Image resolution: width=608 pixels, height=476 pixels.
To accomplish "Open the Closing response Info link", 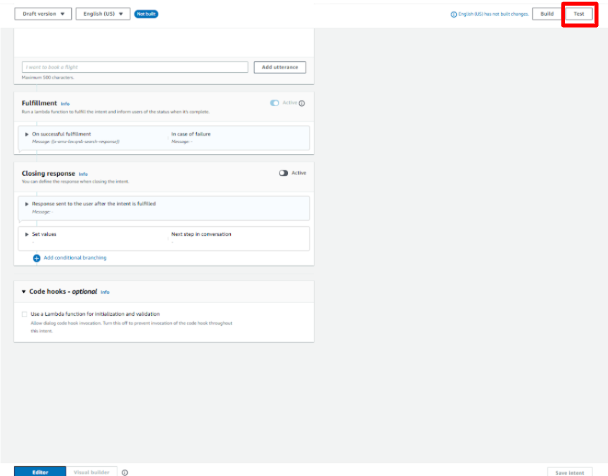I will [83, 174].
